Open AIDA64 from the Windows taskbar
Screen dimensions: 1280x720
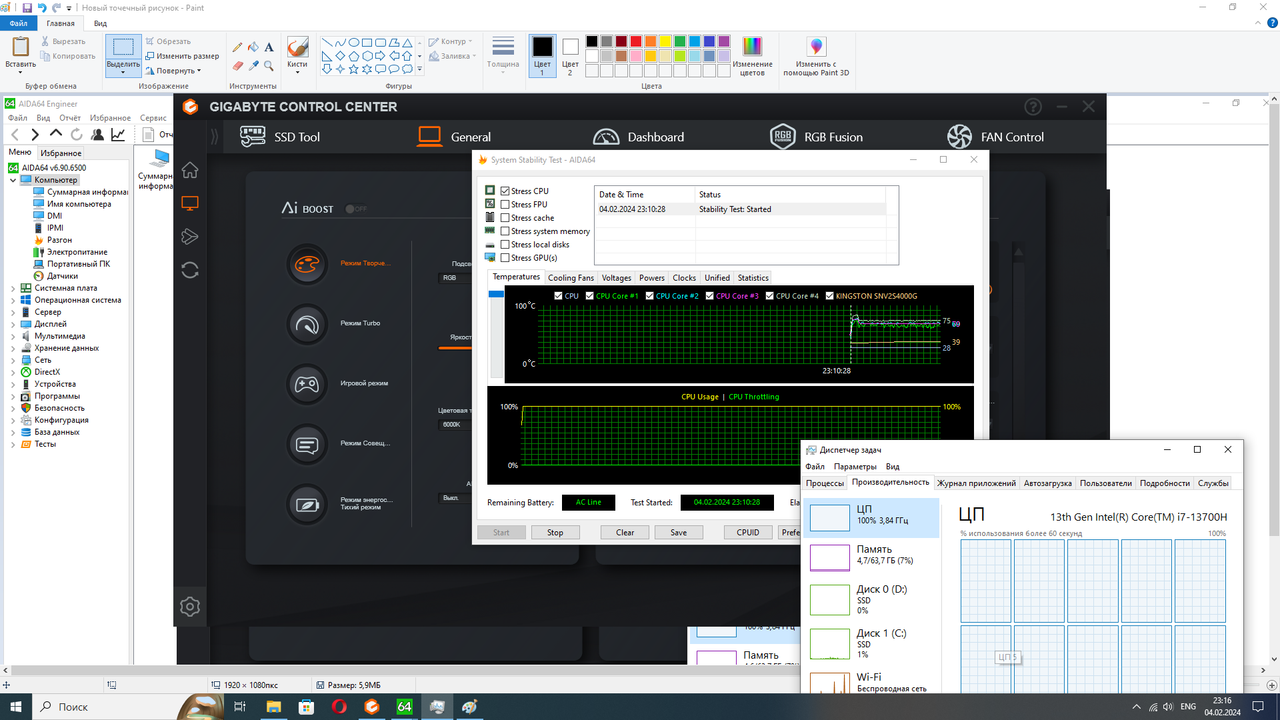pos(405,706)
